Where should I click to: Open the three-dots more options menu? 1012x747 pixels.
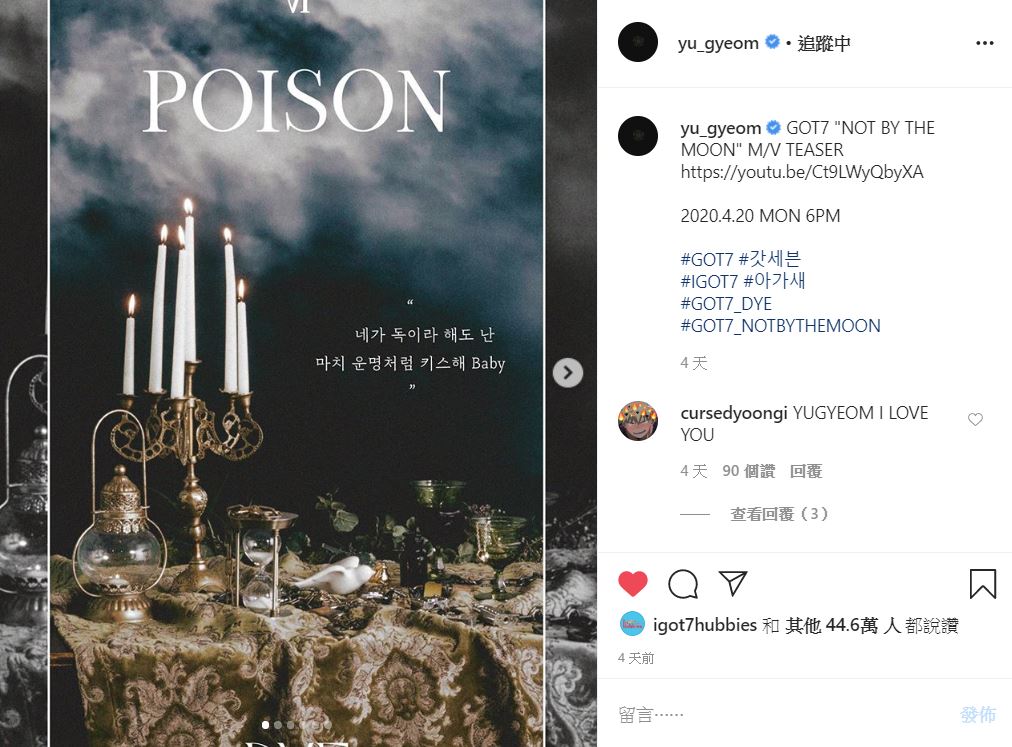[x=985, y=43]
